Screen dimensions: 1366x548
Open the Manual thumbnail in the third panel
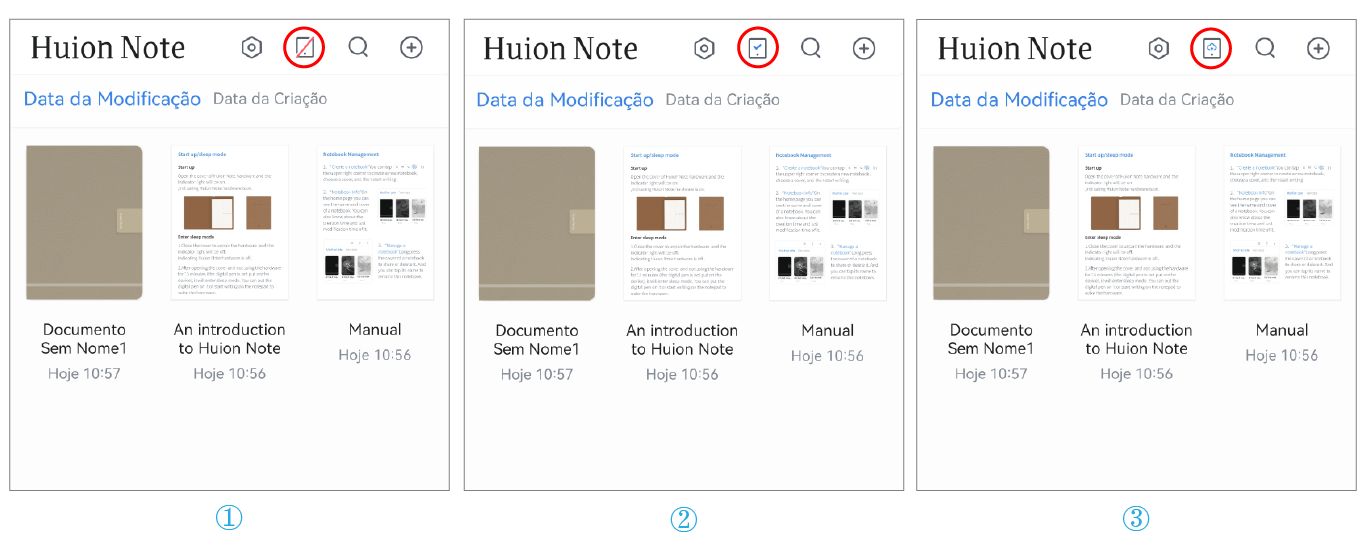pos(1282,222)
